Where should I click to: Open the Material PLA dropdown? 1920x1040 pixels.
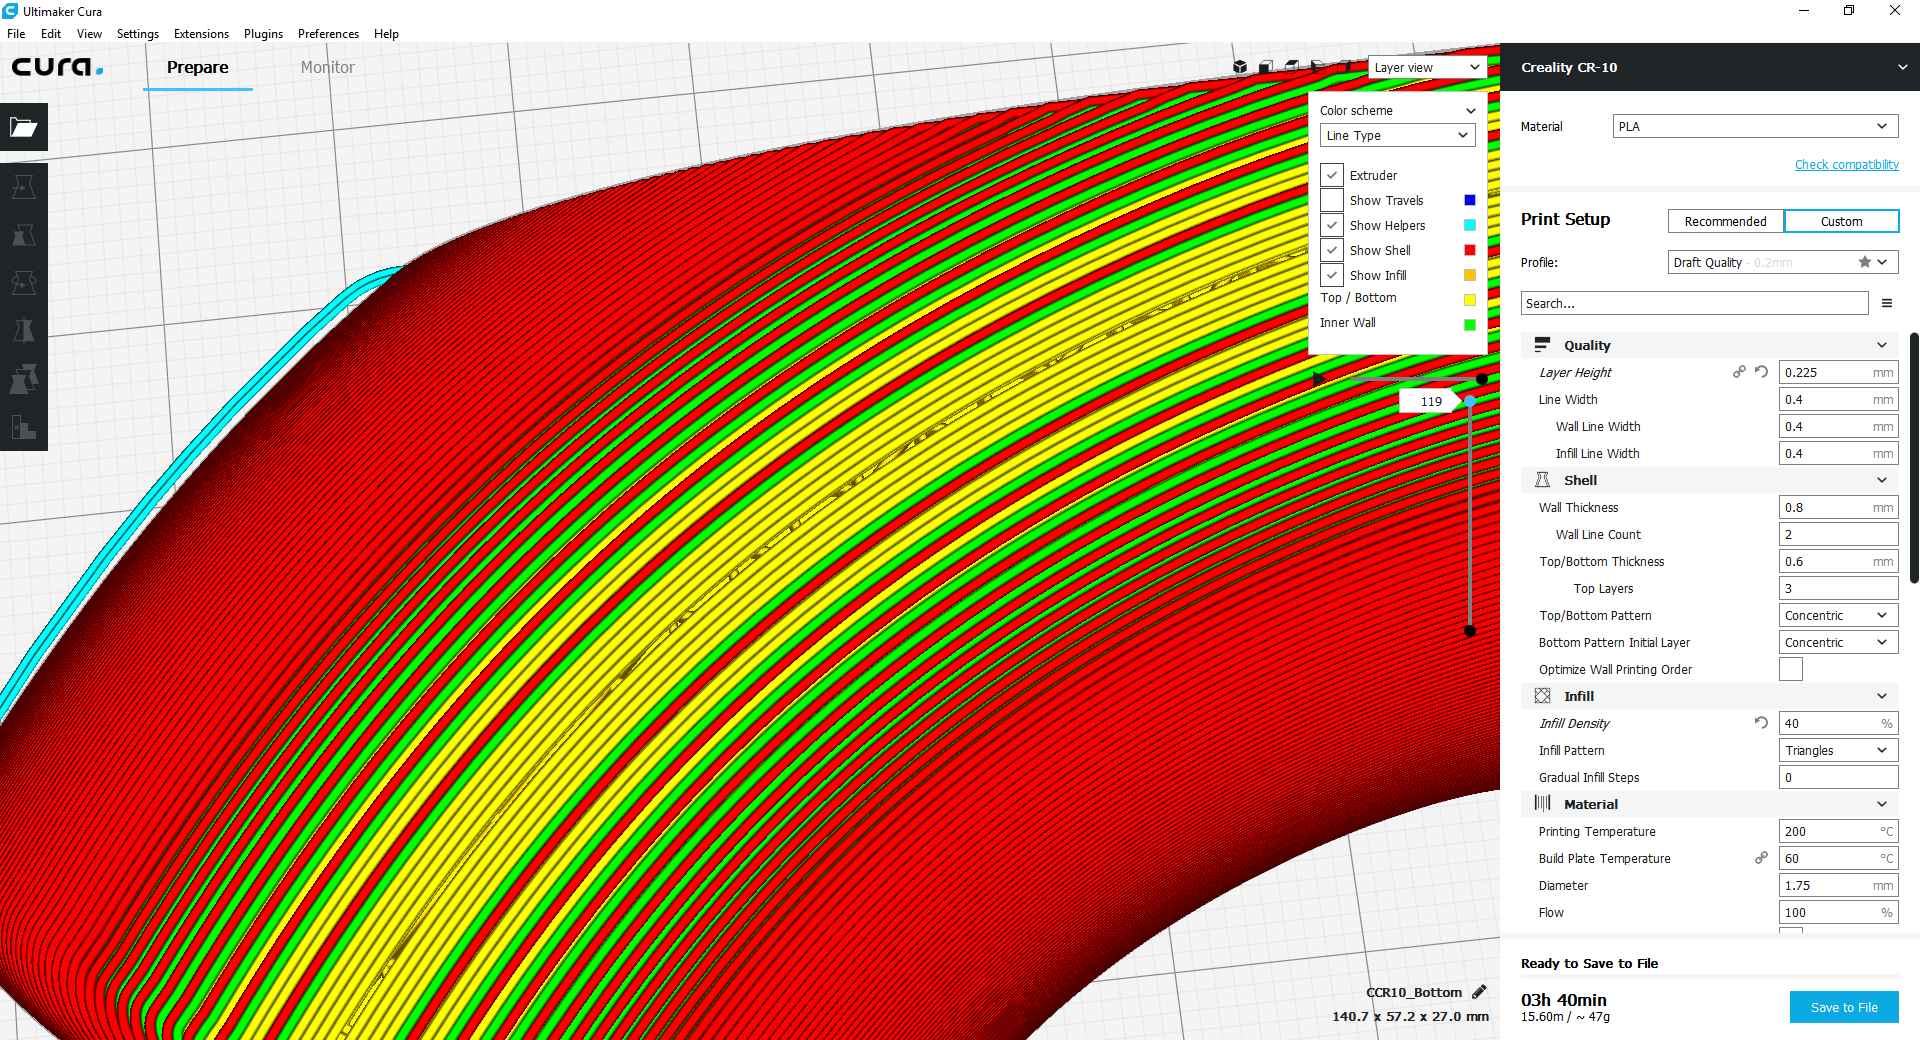[1755, 126]
